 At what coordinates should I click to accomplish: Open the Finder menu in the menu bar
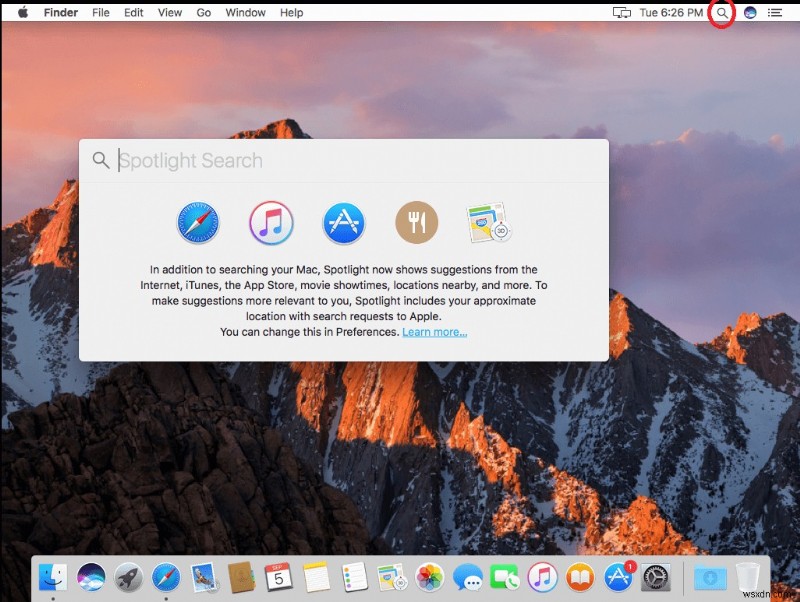coord(60,13)
